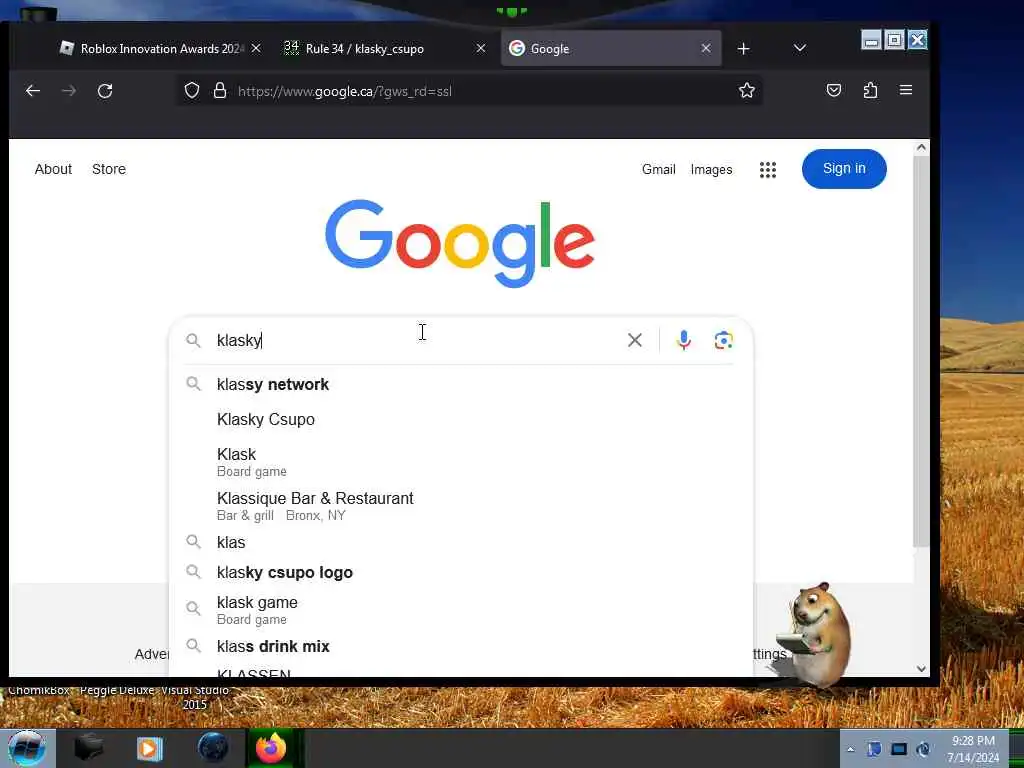This screenshot has width=1024, height=768.
Task: Open the Store link
Action: click(108, 169)
